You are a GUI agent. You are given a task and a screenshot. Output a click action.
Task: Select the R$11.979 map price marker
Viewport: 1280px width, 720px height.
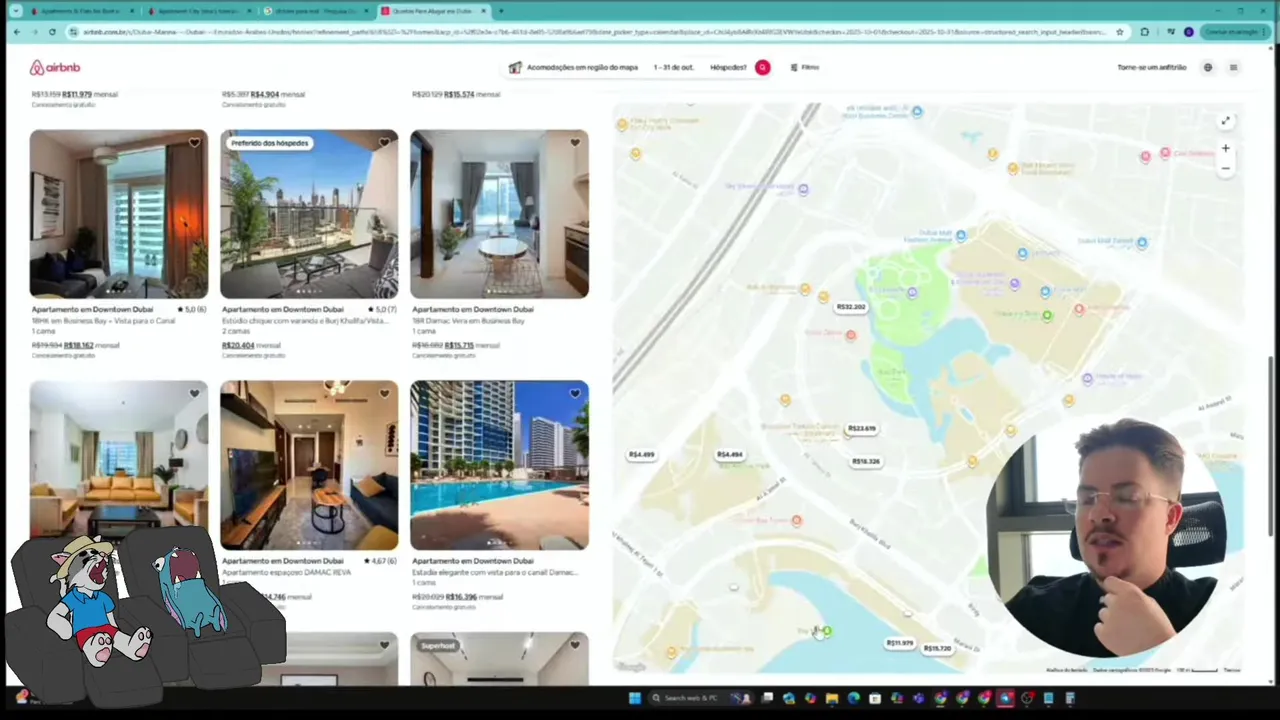coord(900,643)
